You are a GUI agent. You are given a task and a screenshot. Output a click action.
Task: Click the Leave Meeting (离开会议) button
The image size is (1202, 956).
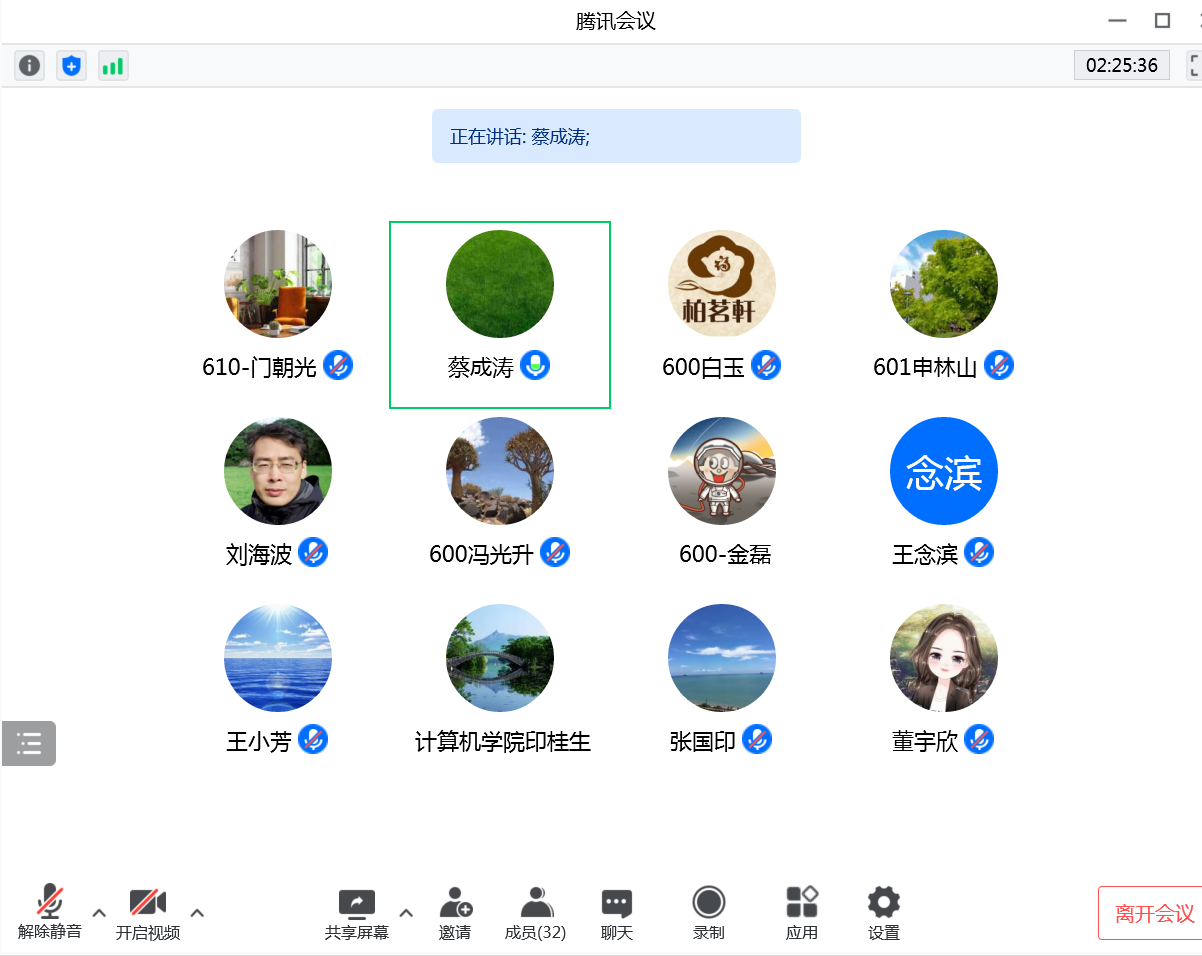click(x=1153, y=913)
